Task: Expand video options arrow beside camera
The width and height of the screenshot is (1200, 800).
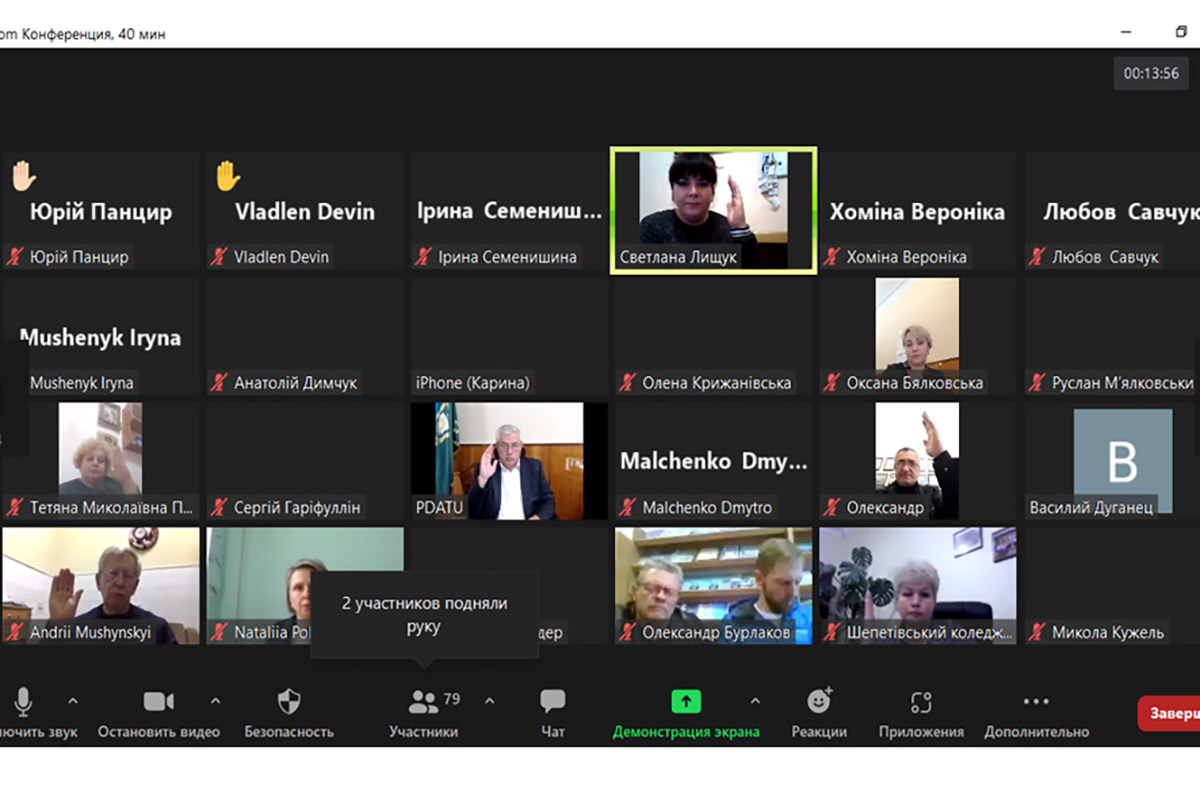Action: coord(215,701)
